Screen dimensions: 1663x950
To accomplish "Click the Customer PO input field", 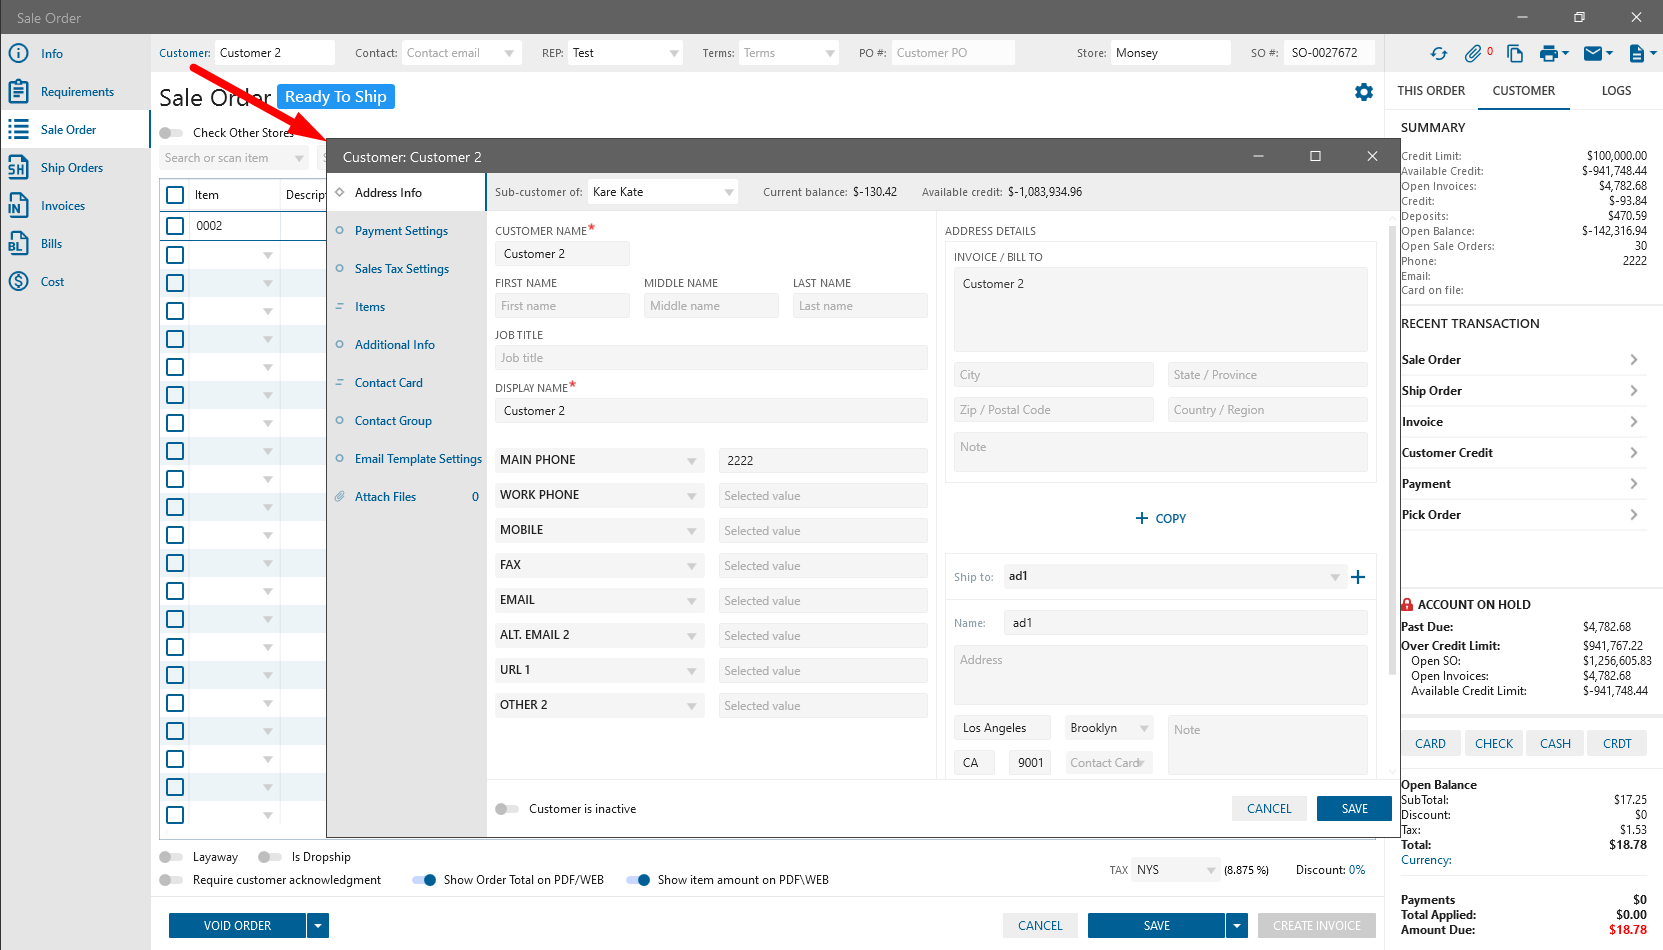I will coord(952,53).
